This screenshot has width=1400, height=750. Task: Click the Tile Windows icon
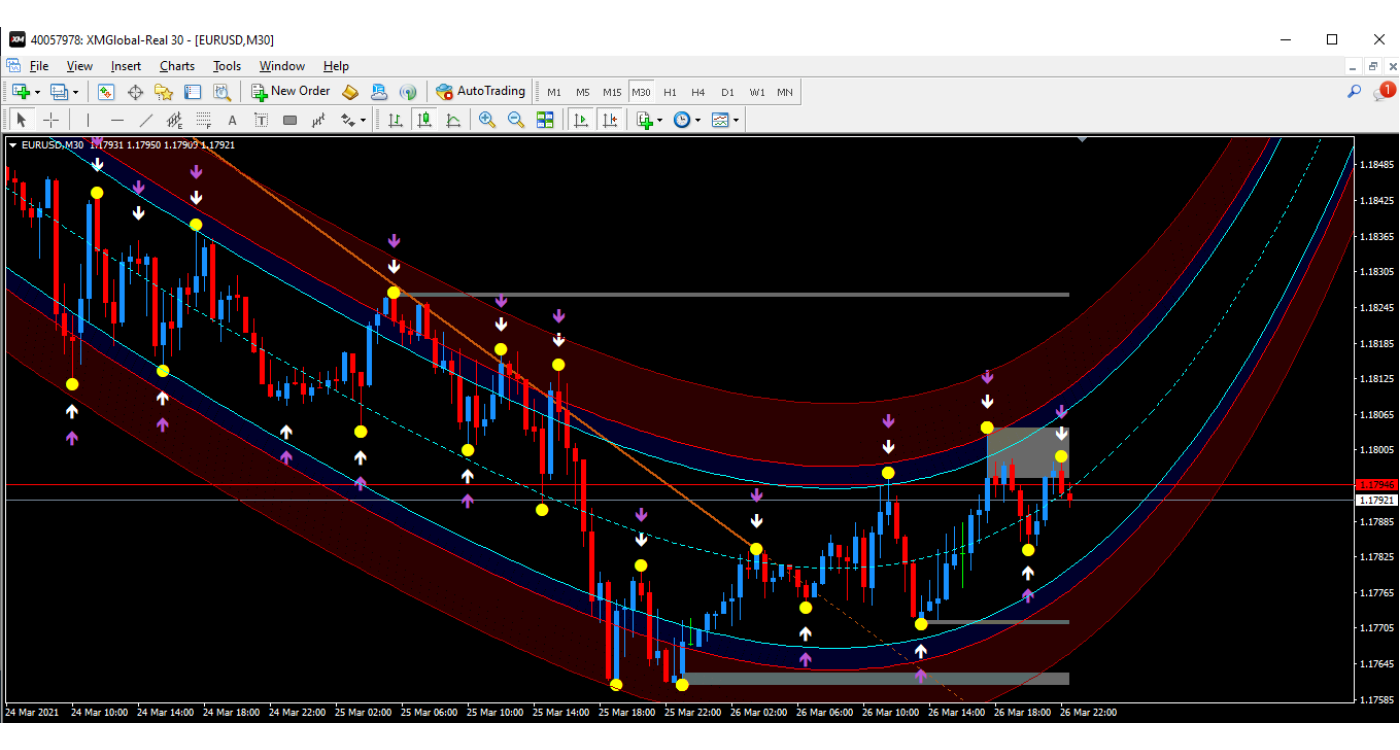545,120
